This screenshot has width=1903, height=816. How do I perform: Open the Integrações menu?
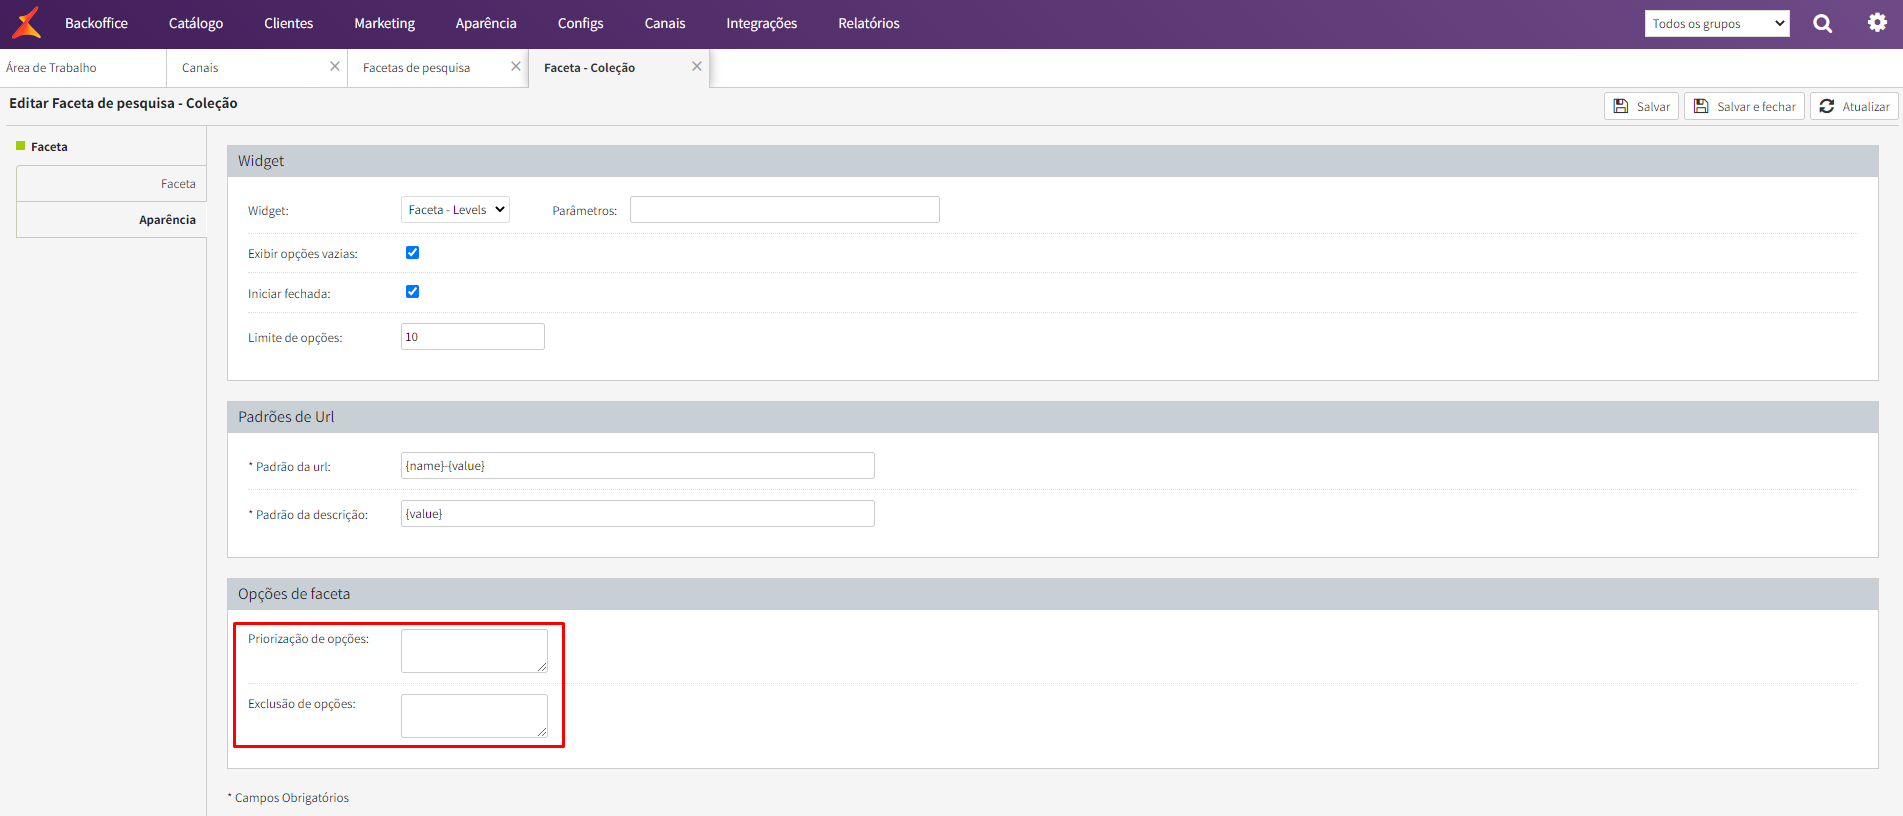761,23
